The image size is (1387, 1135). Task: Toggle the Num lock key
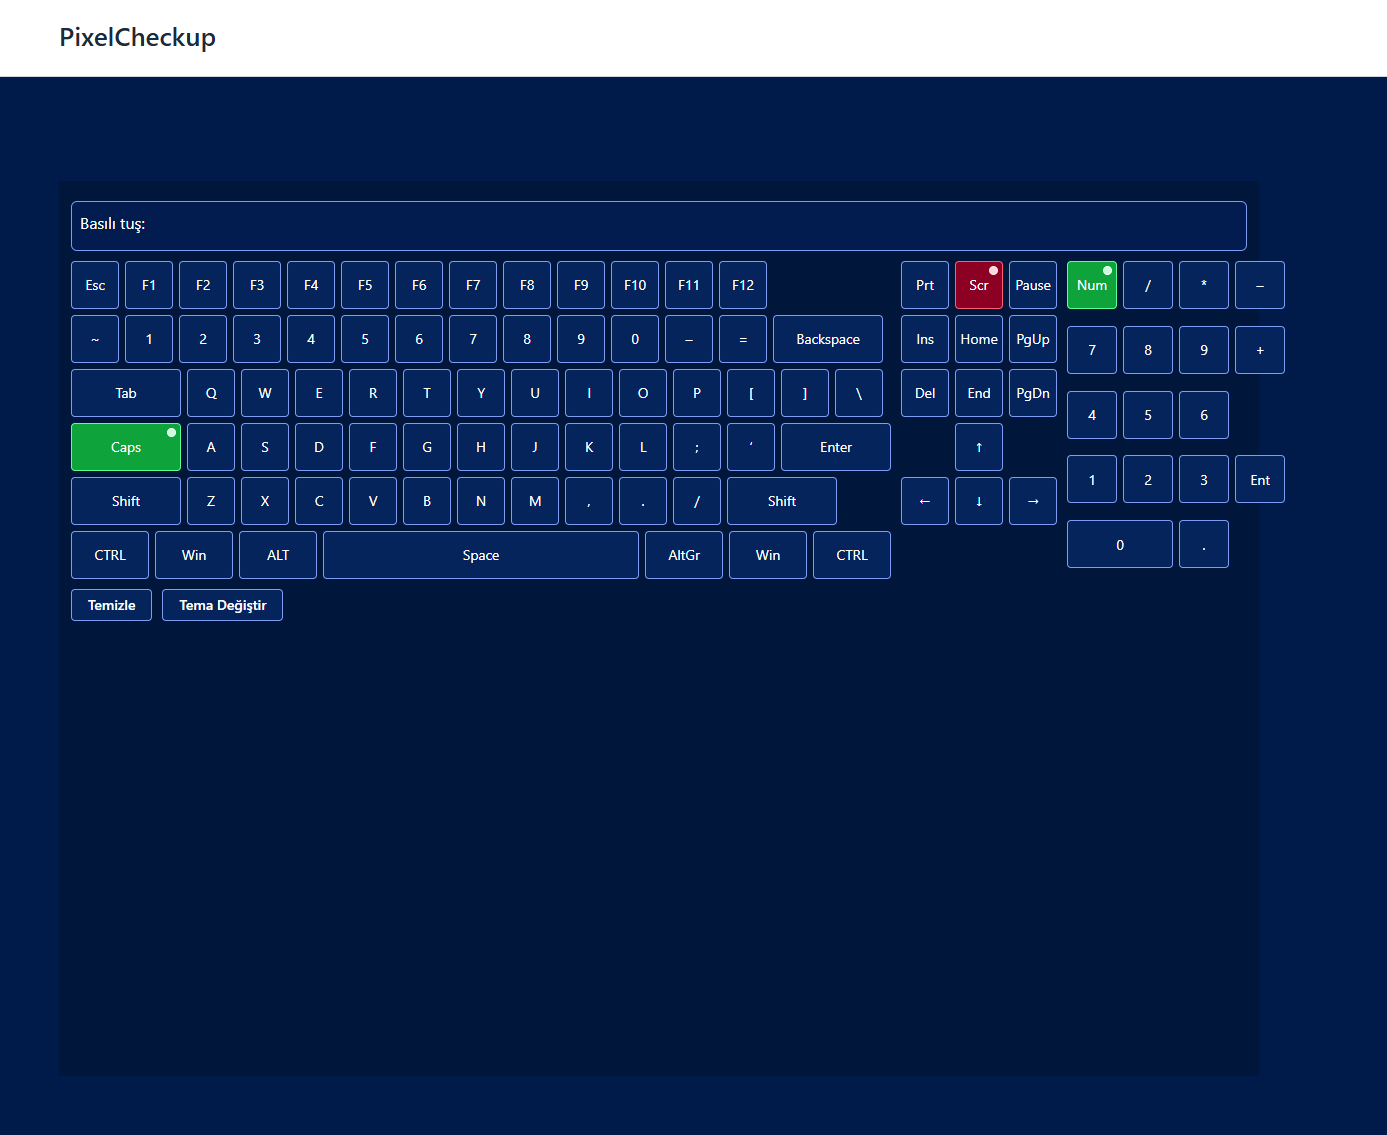(x=1091, y=285)
